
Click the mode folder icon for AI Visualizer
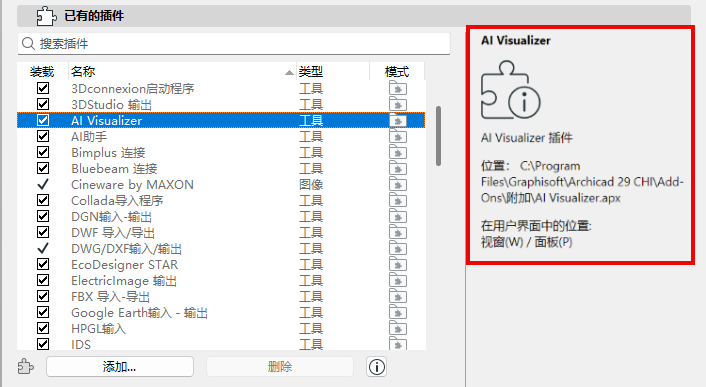point(398,120)
